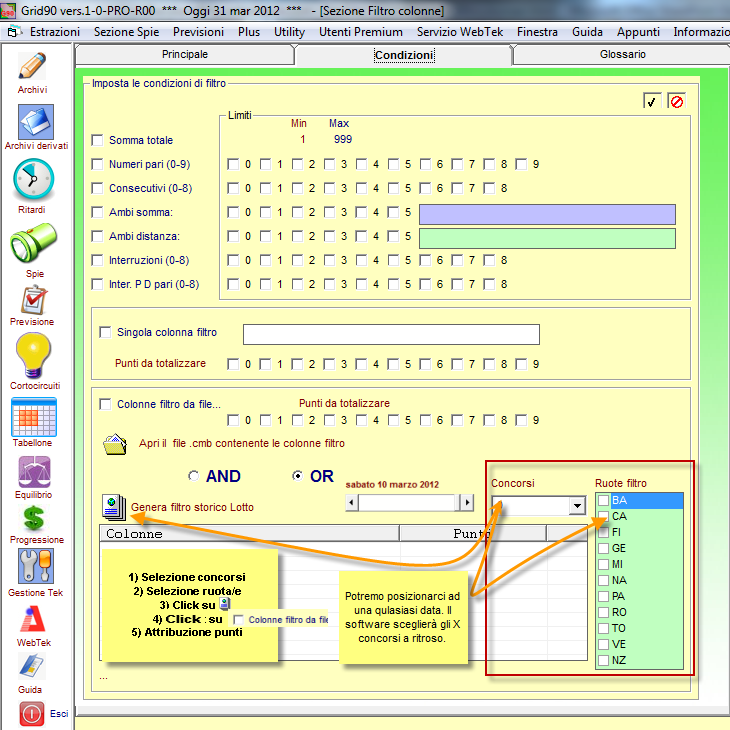
Task: Enable Interruzioni (0-8) checkbox
Action: [x=97, y=260]
